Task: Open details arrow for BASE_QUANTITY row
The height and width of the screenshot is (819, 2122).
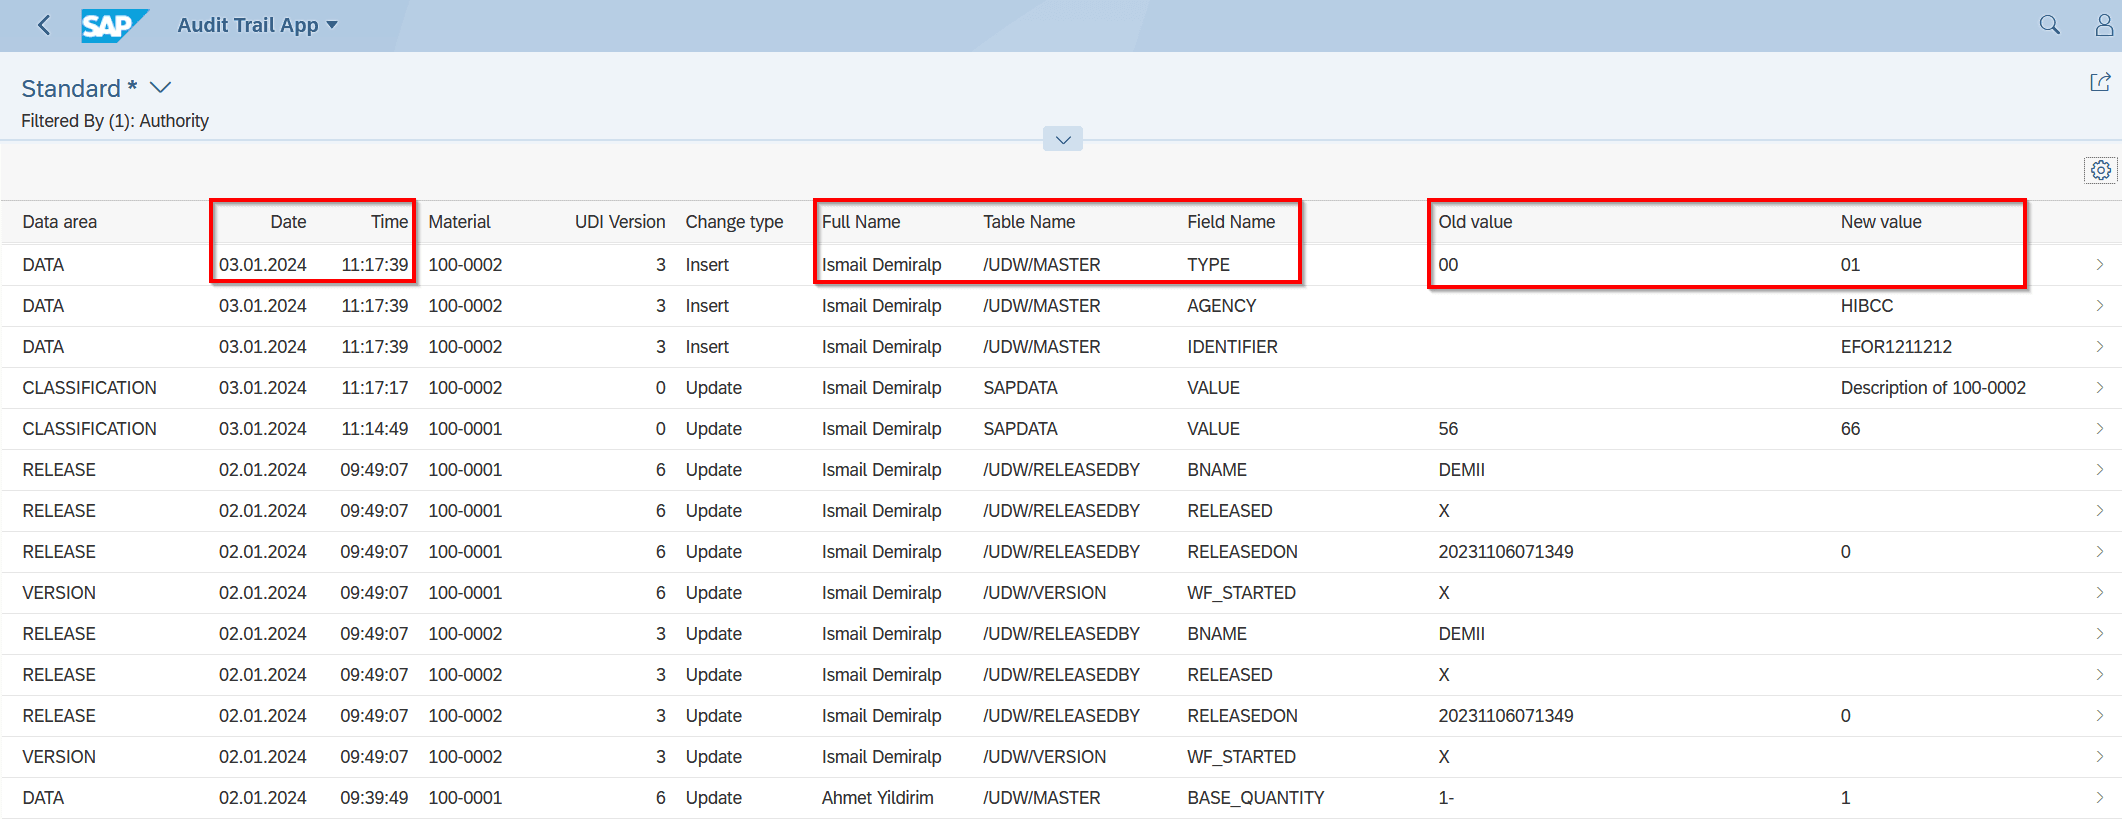Action: click(2100, 798)
